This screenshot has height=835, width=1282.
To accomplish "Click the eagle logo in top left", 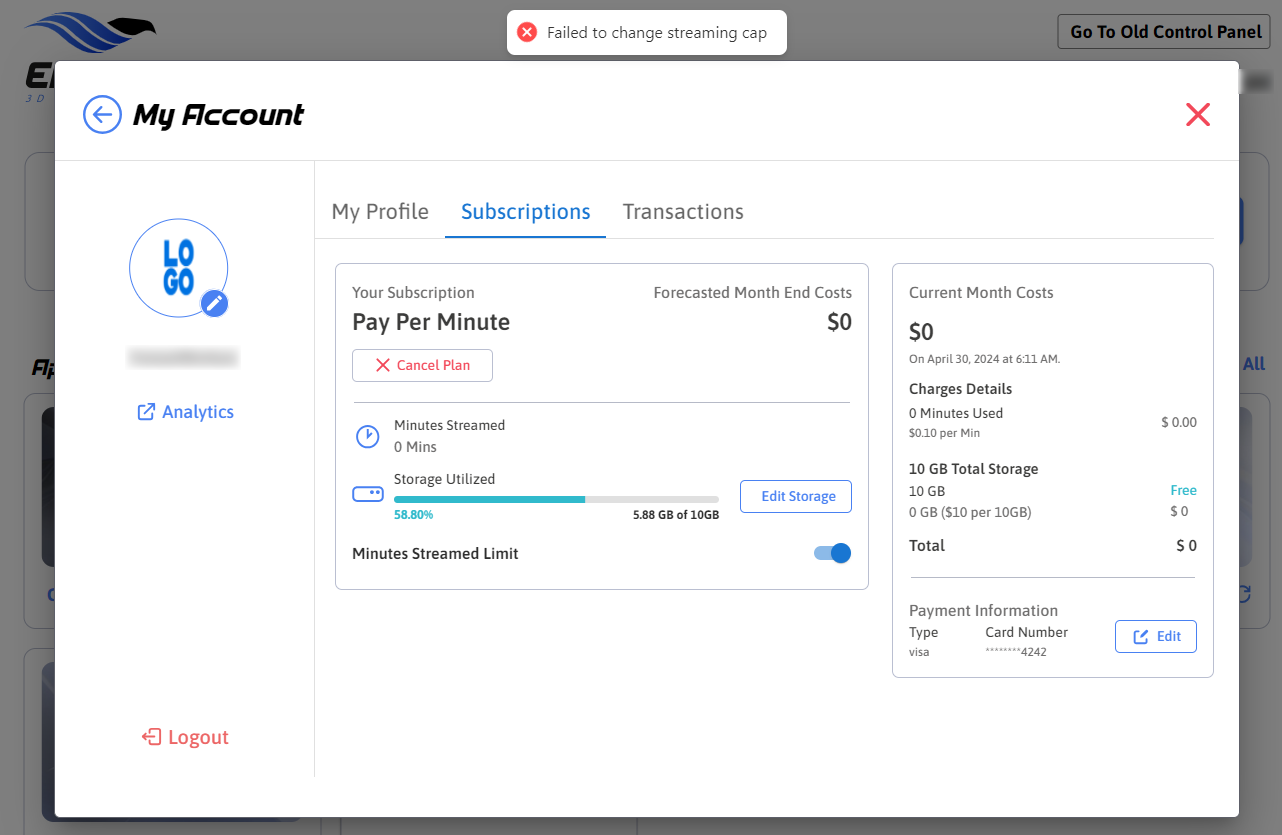I will [88, 34].
